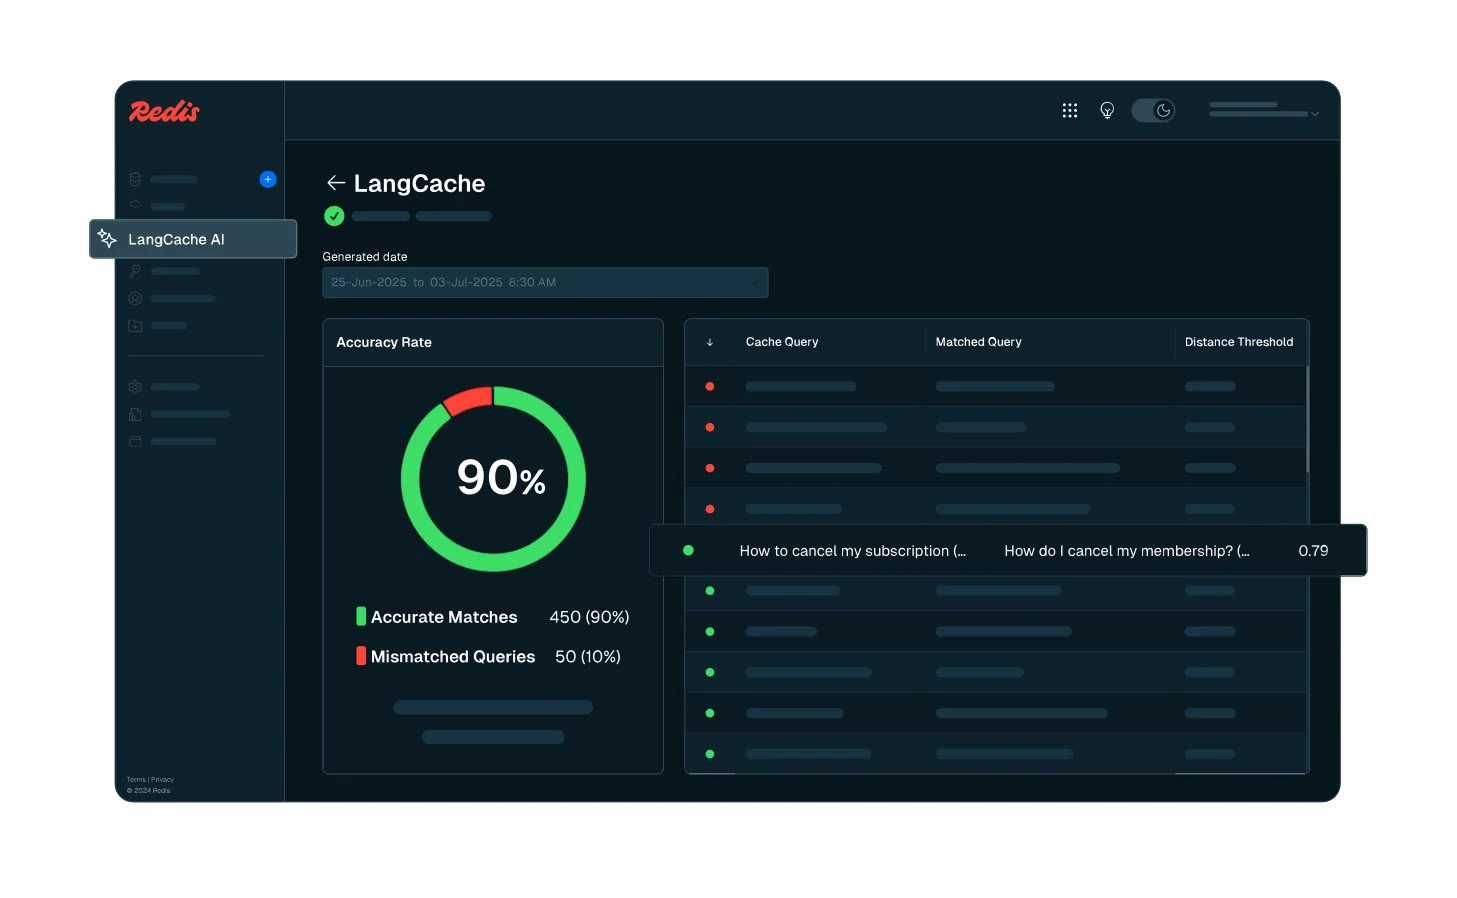Screen dimensions: 1457x898
Task: Click the lightbulb tips icon
Action: click(1107, 110)
